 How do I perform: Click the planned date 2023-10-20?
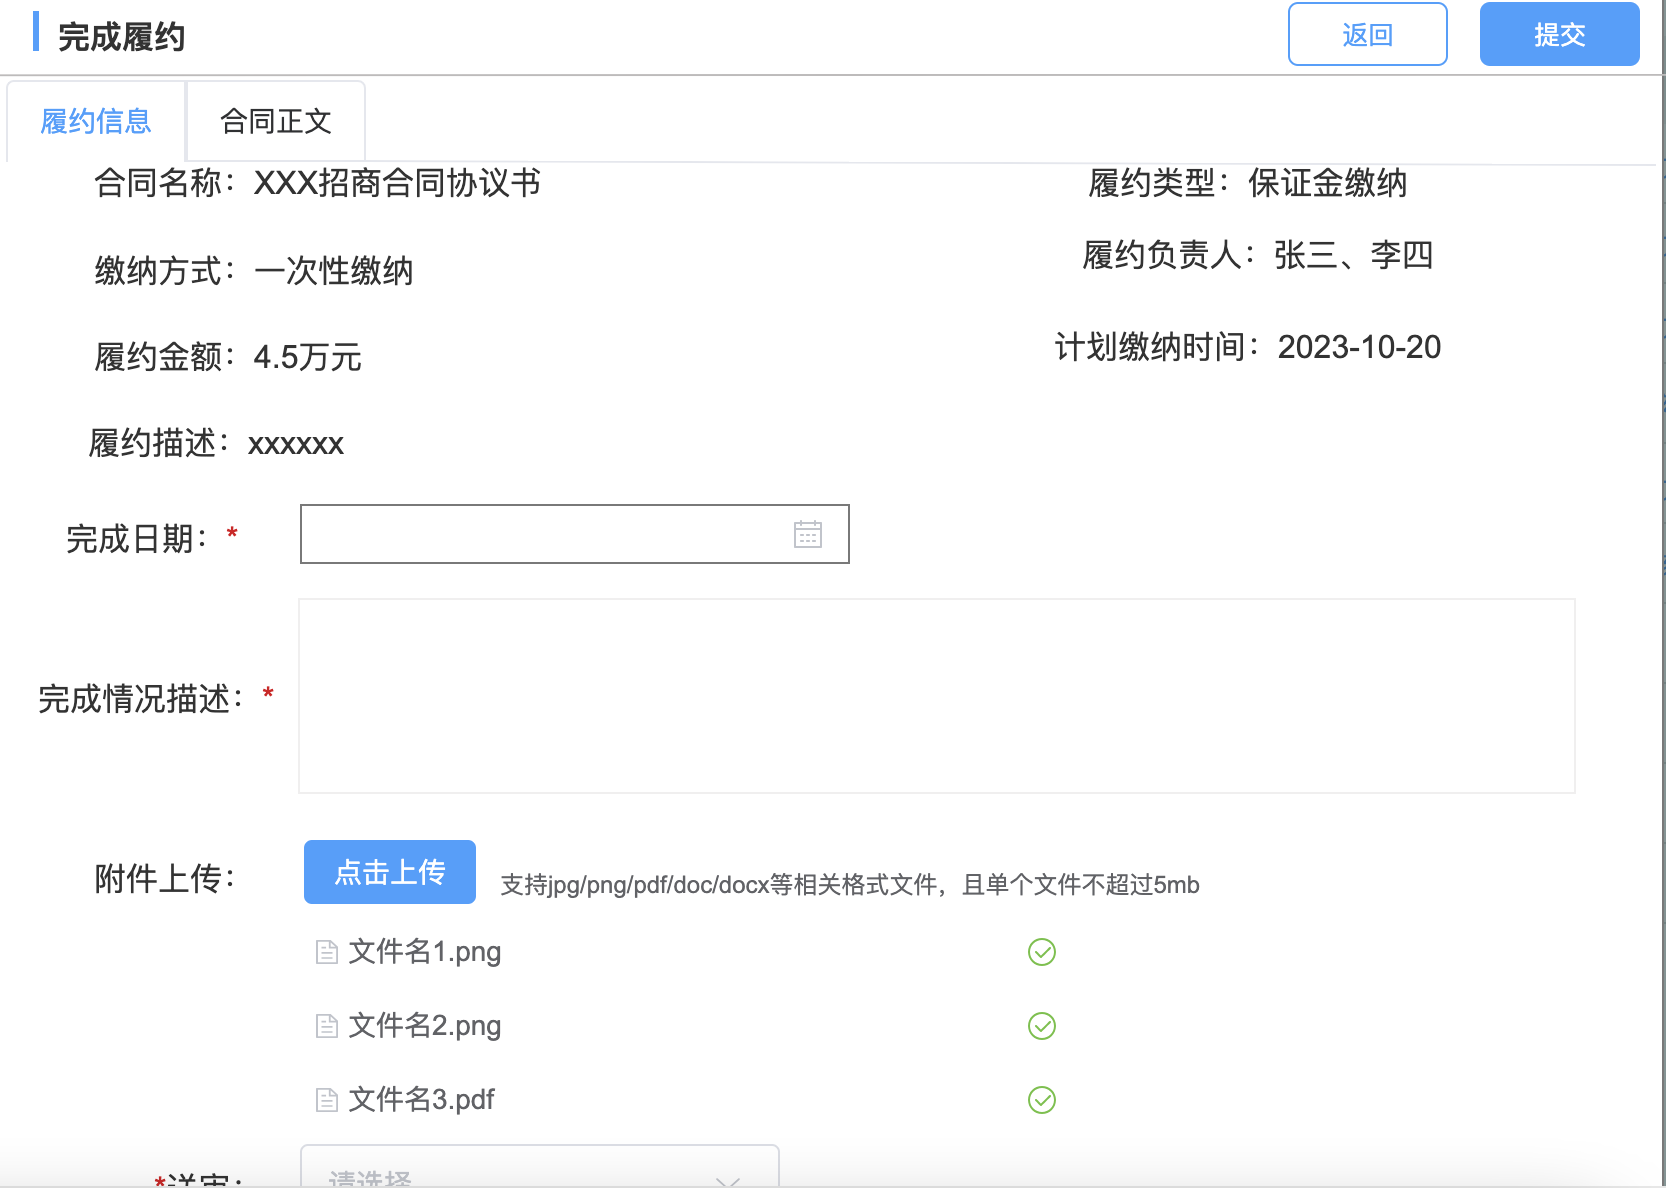(x=1359, y=347)
